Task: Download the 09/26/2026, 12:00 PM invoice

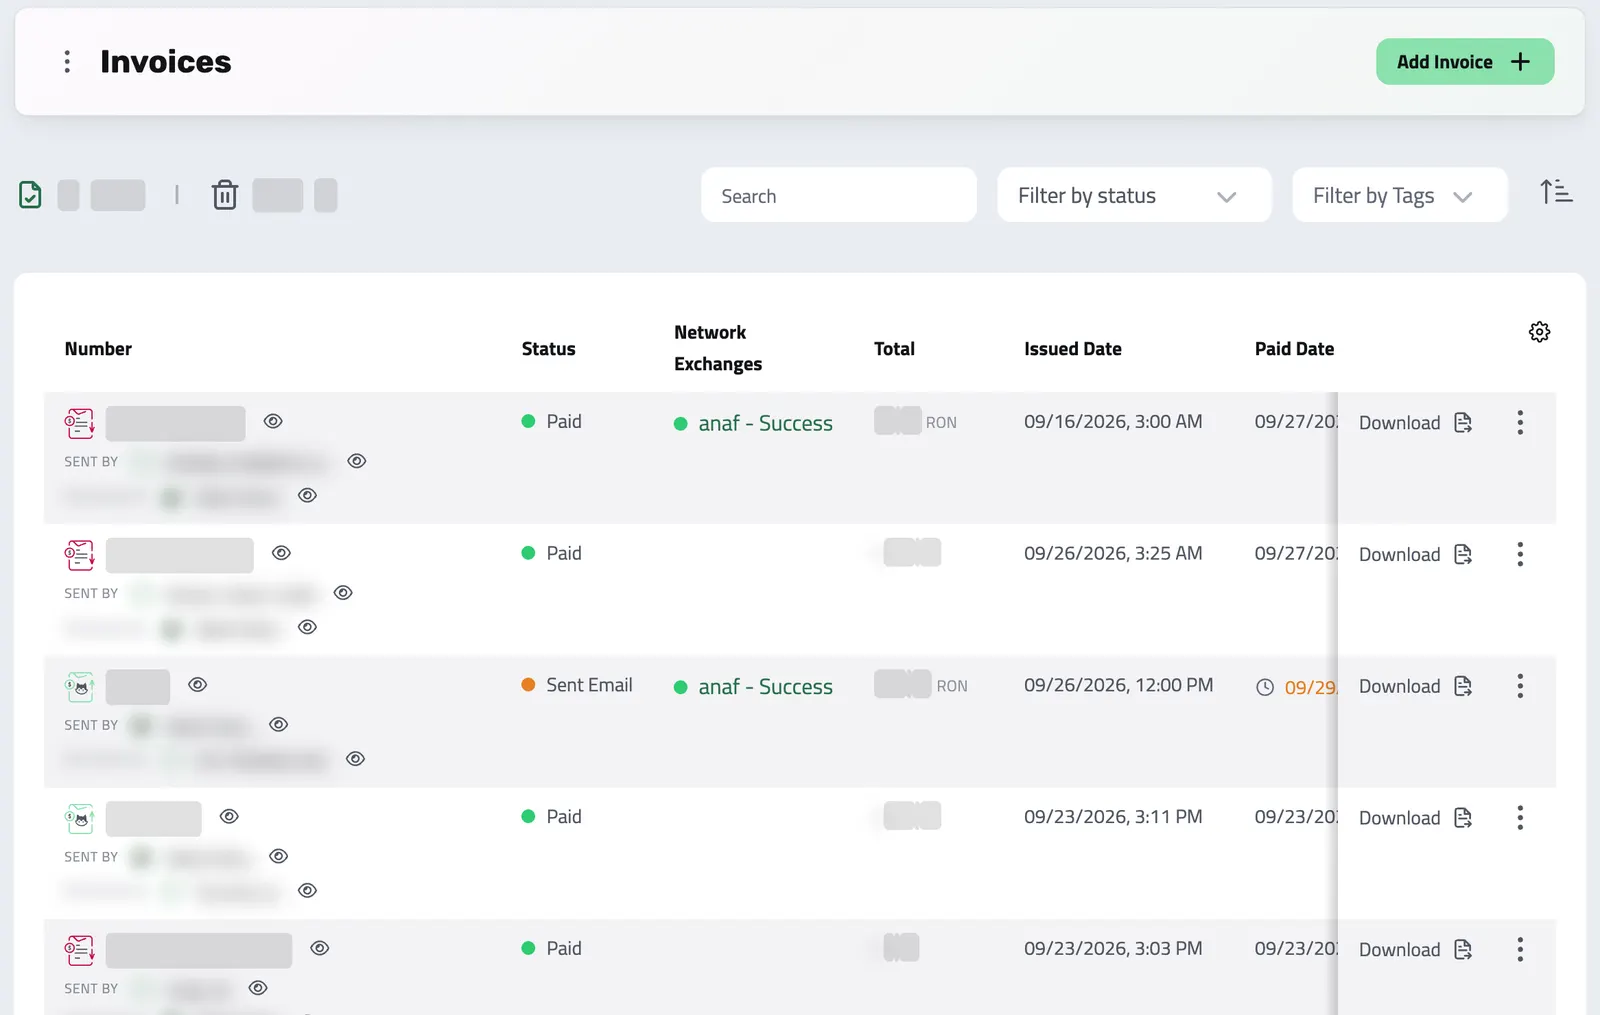Action: [1415, 687]
